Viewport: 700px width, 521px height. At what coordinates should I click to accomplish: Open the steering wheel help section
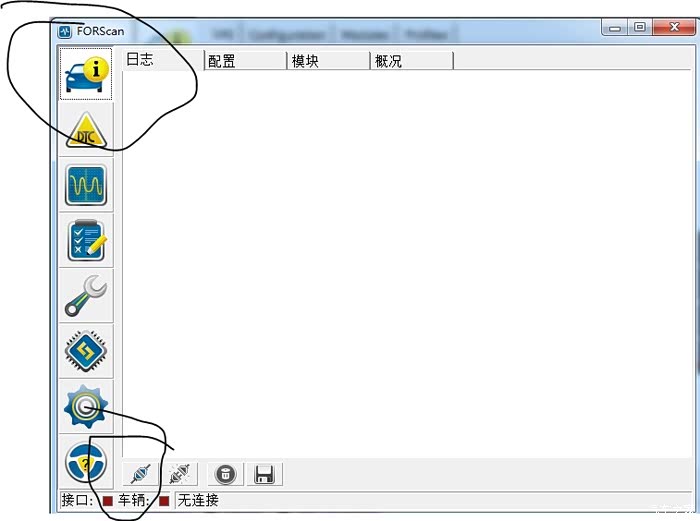pyautogui.click(x=86, y=463)
